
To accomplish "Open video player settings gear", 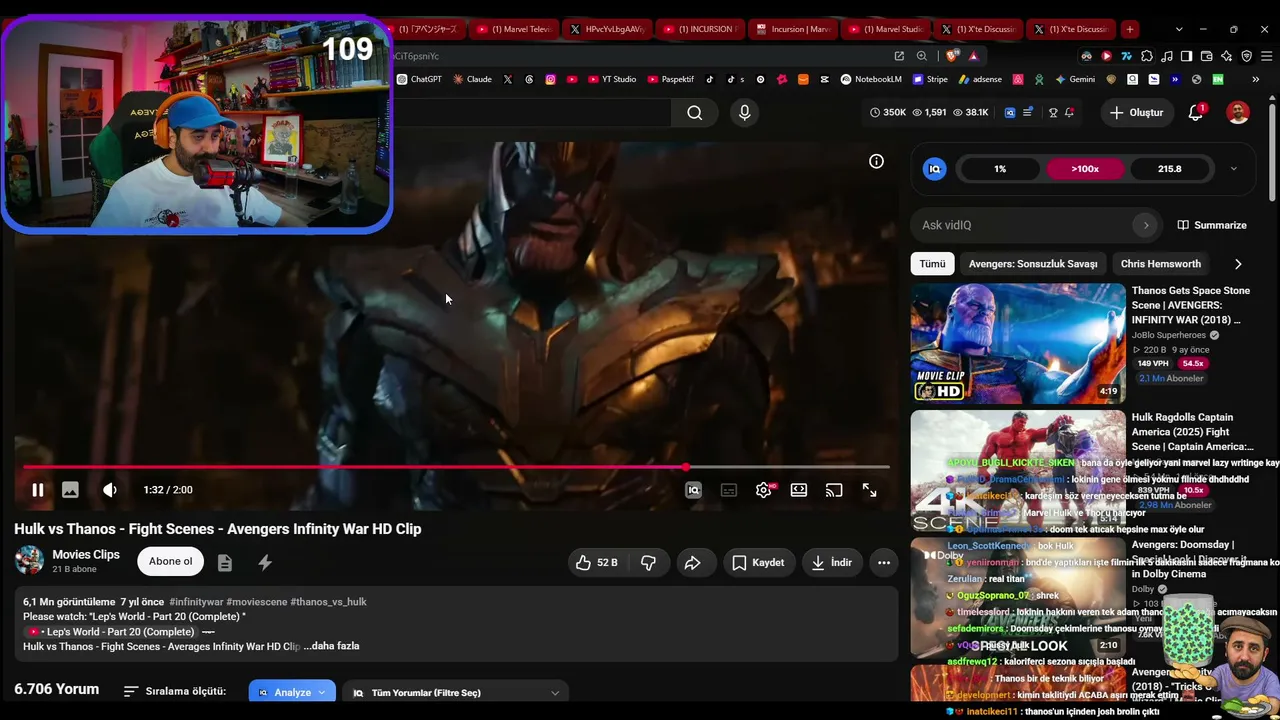I will click(x=764, y=490).
